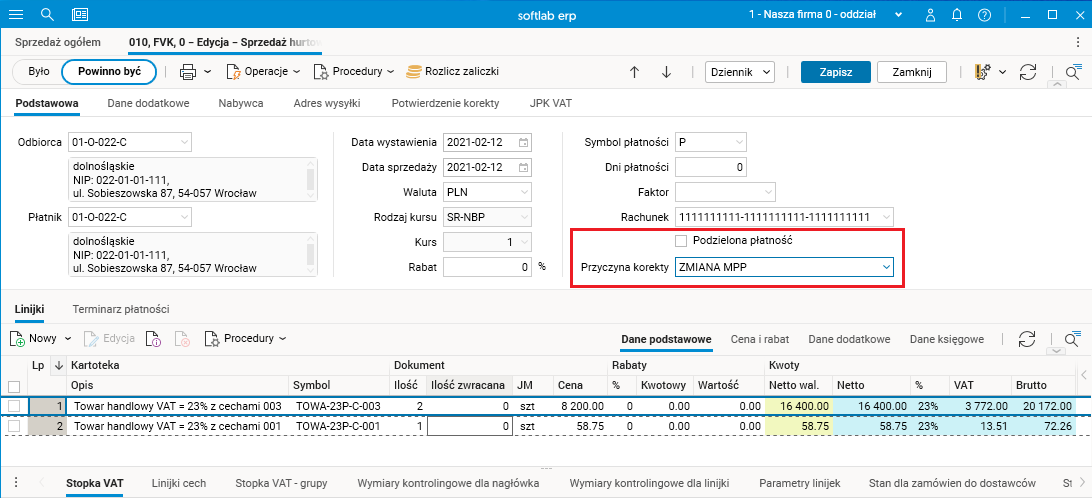1092x498 pixels.
Task: Open the Rodzaj kursu dropdown
Action: click(x=524, y=217)
